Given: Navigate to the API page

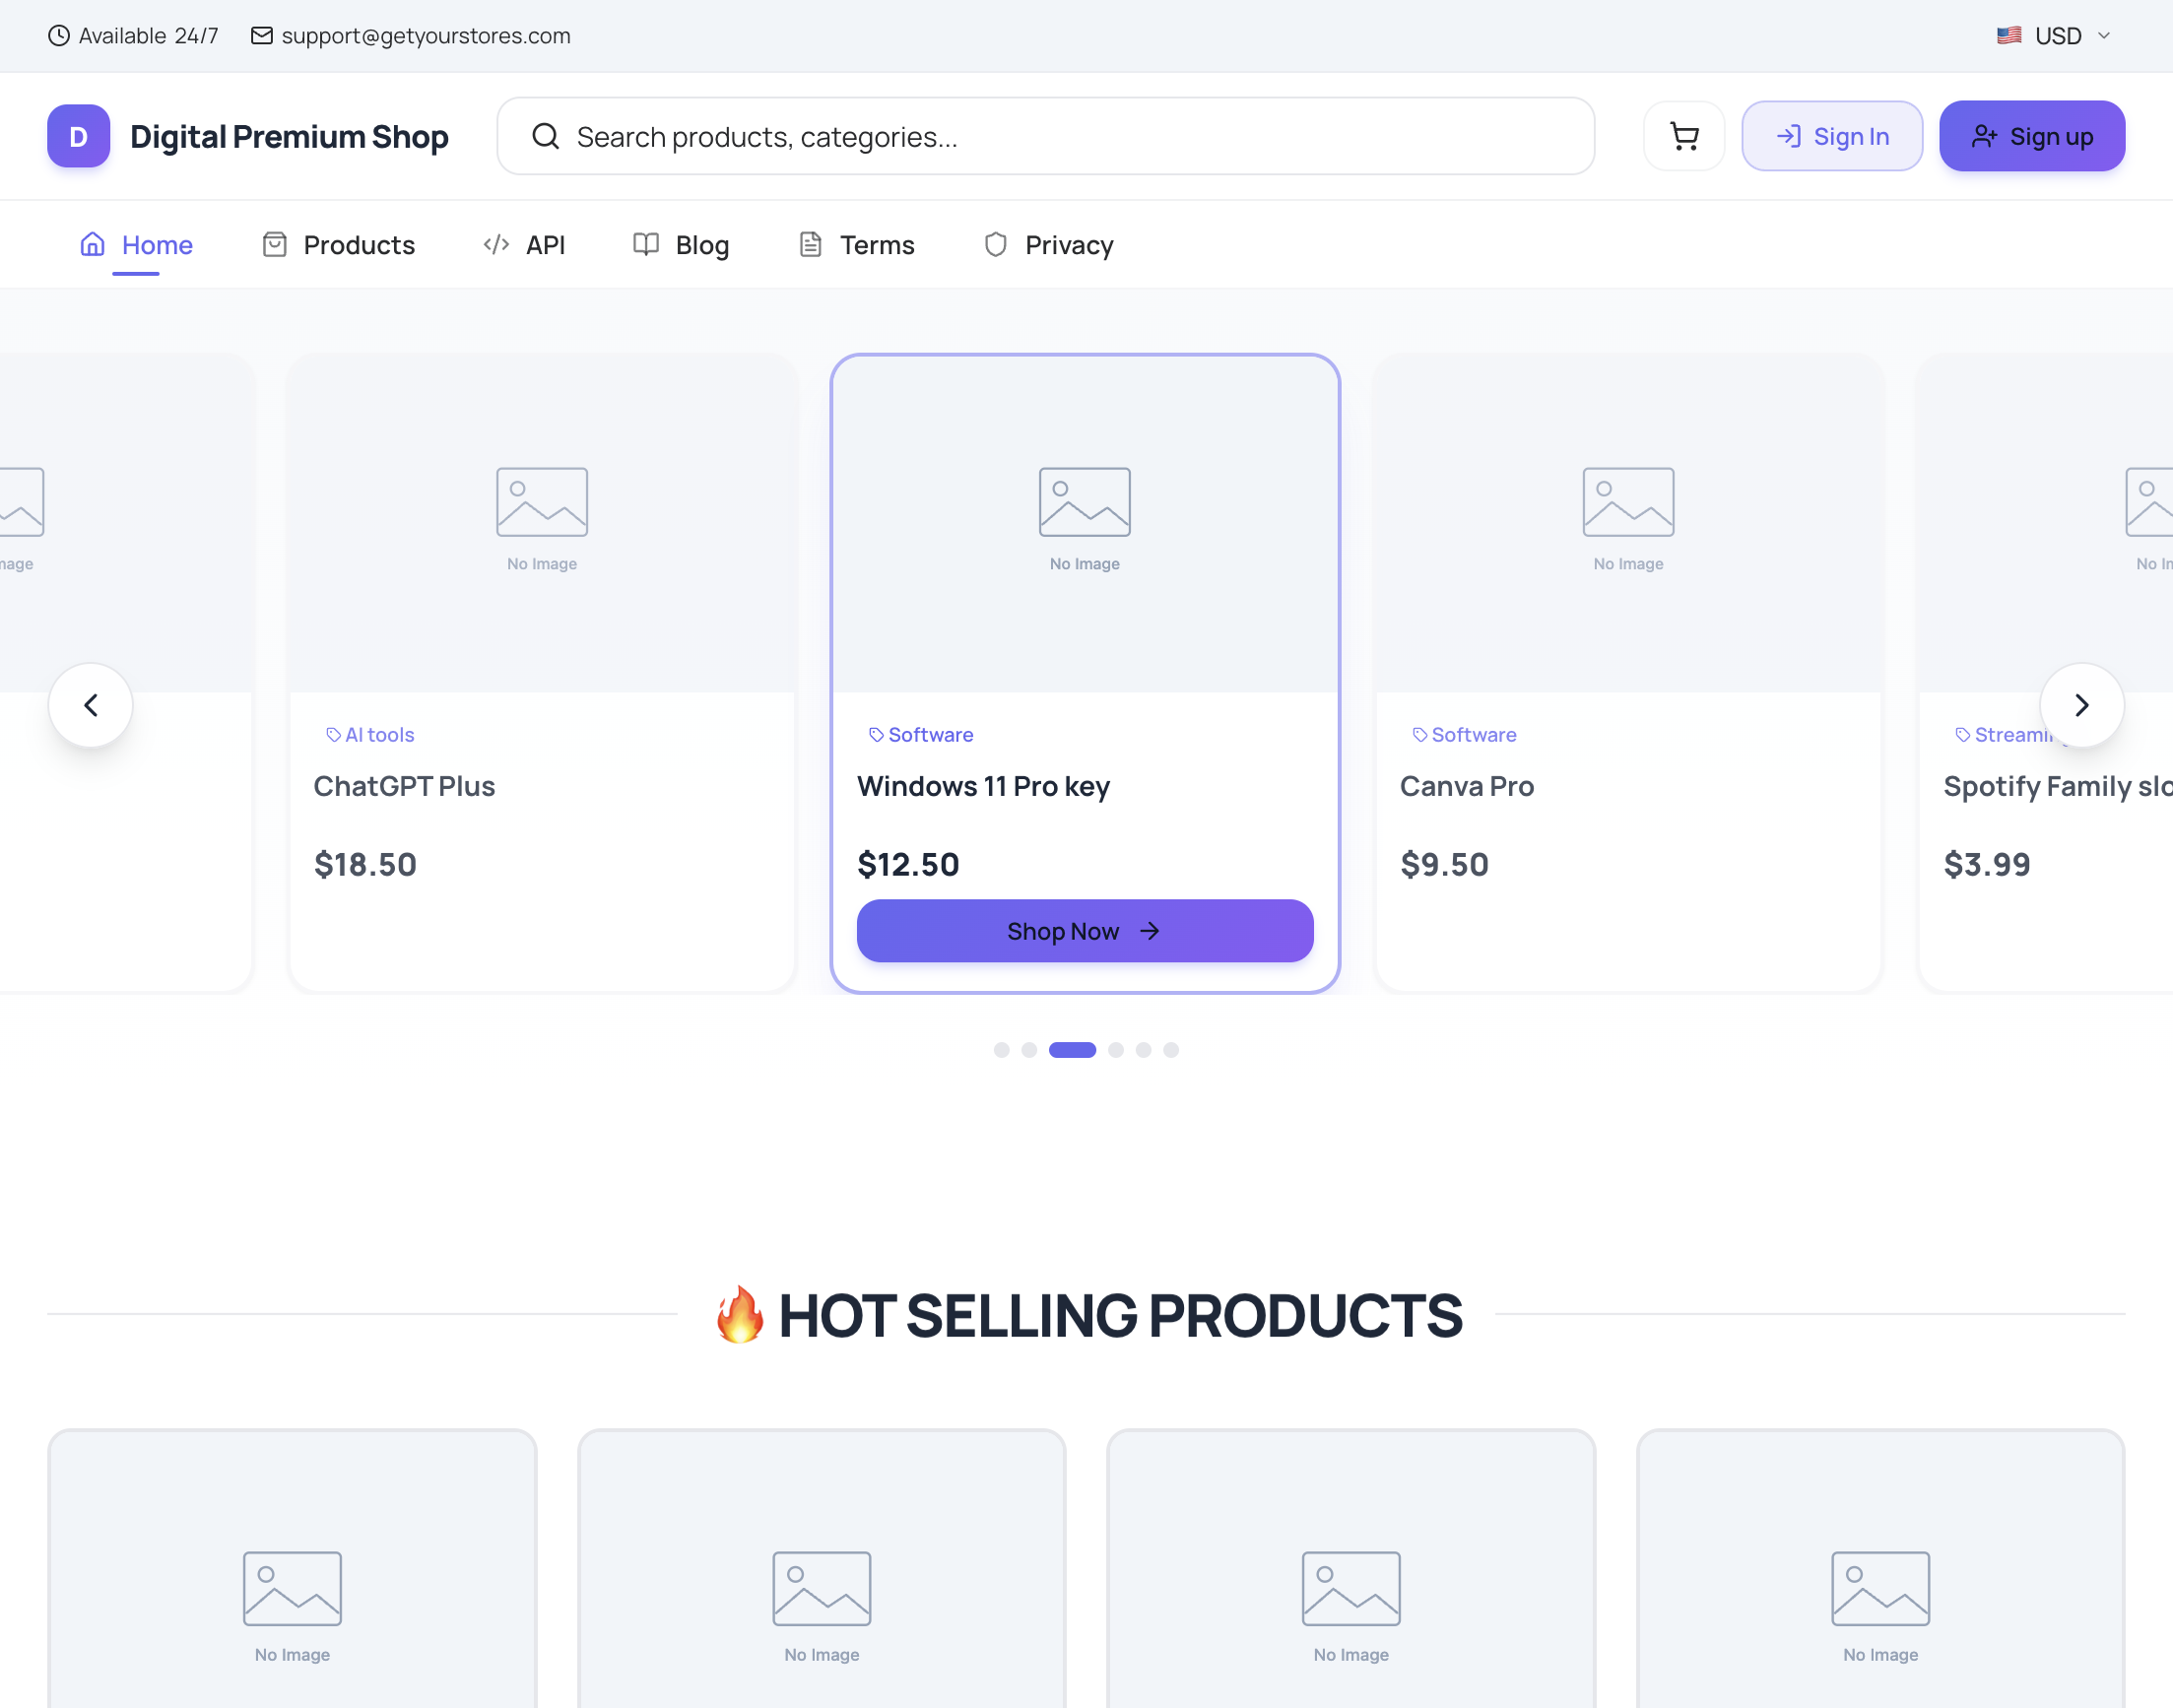Looking at the screenshot, I should [524, 245].
